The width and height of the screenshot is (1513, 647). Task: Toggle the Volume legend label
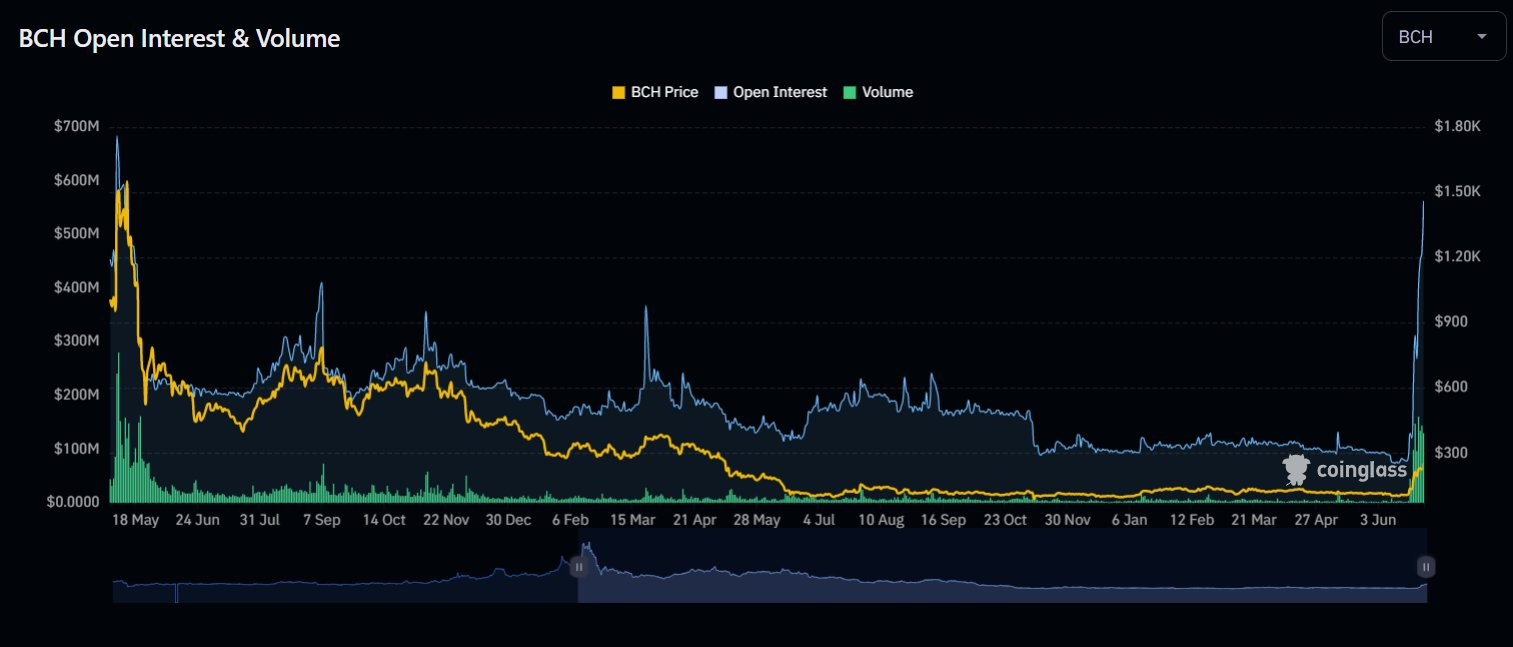(887, 92)
